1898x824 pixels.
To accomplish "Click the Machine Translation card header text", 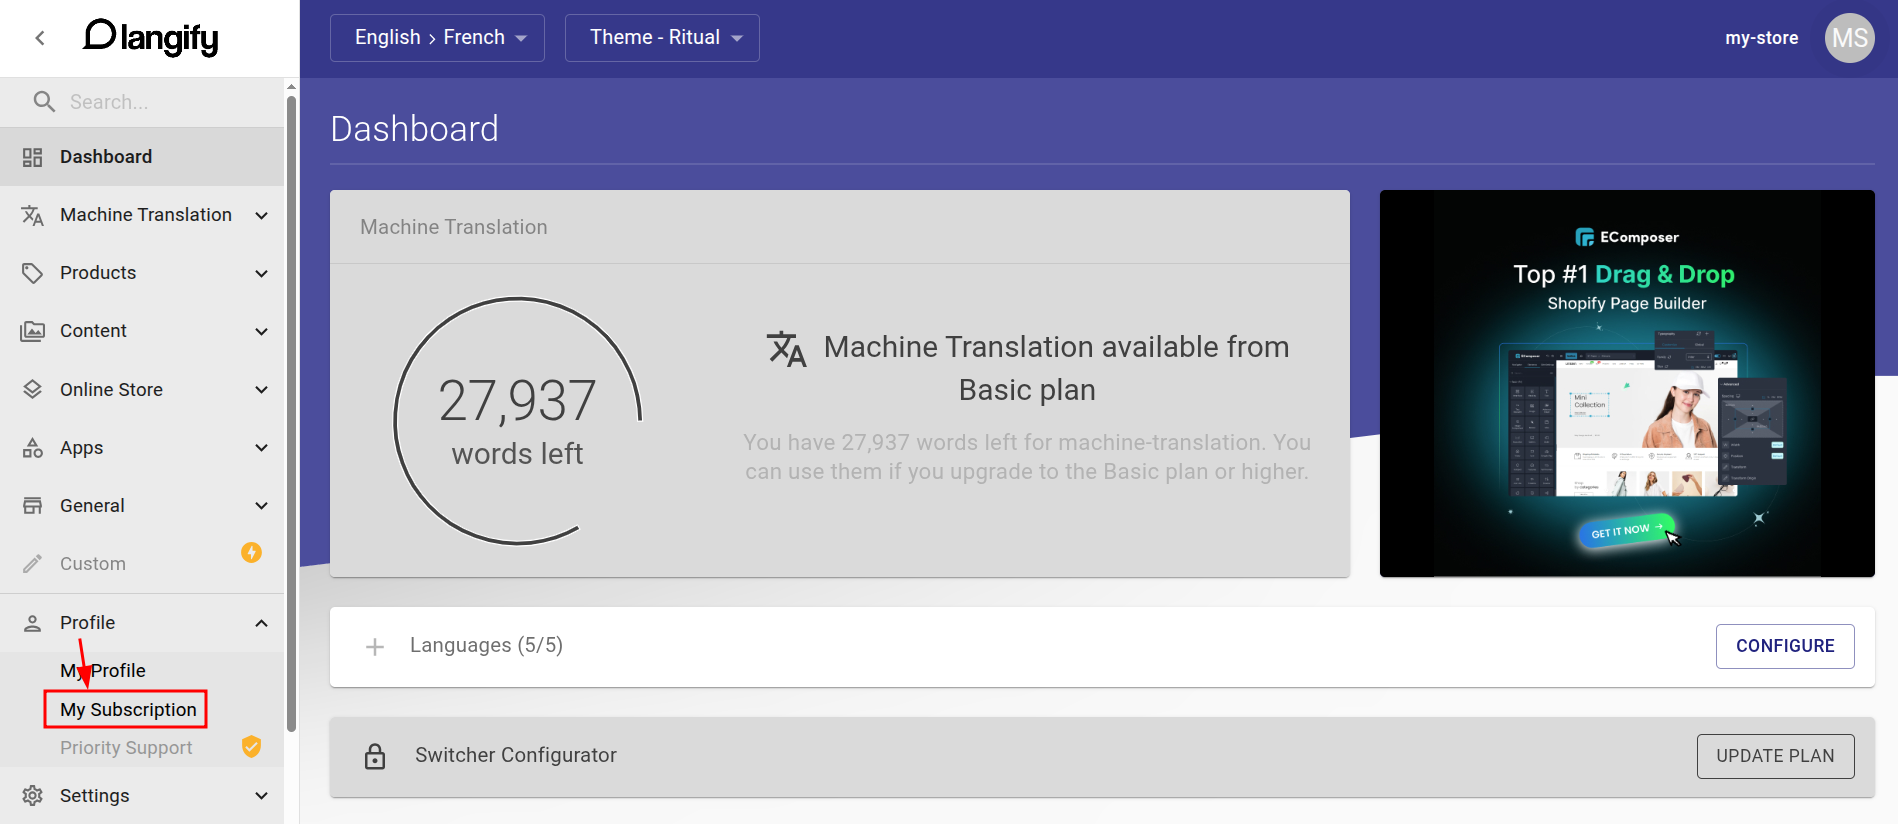I will pyautogui.click(x=454, y=227).
